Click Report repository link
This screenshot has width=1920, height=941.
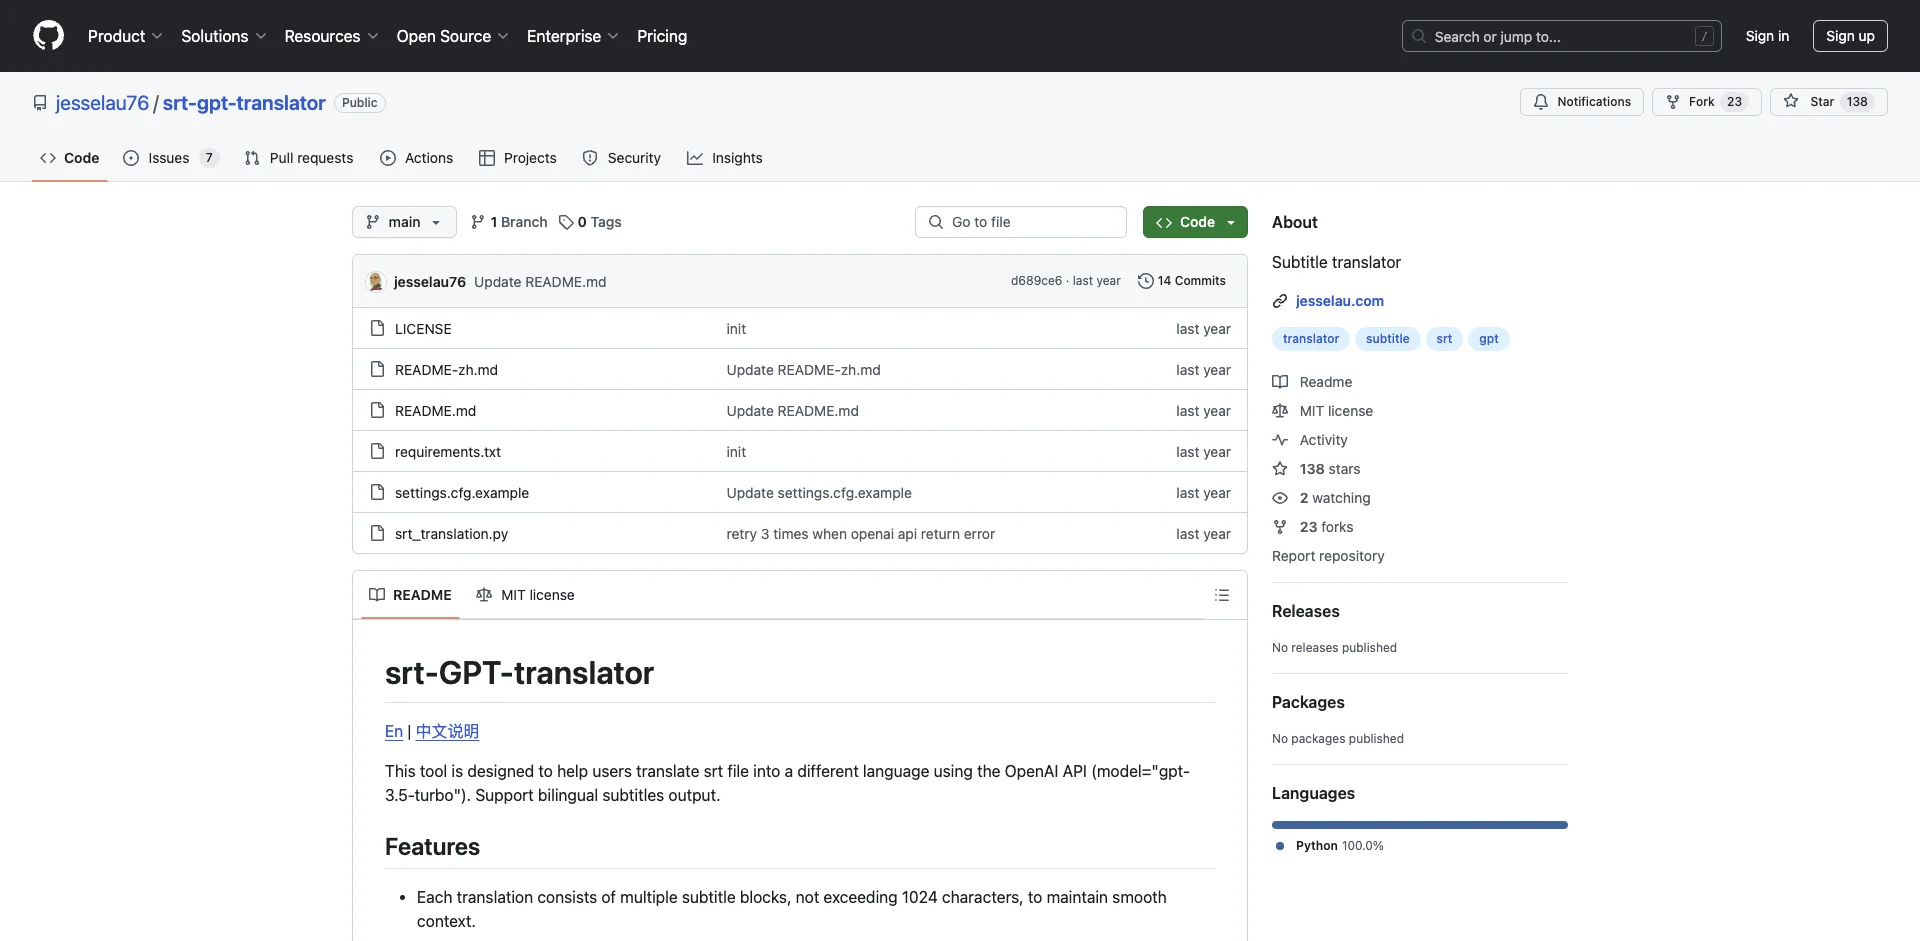pos(1328,556)
